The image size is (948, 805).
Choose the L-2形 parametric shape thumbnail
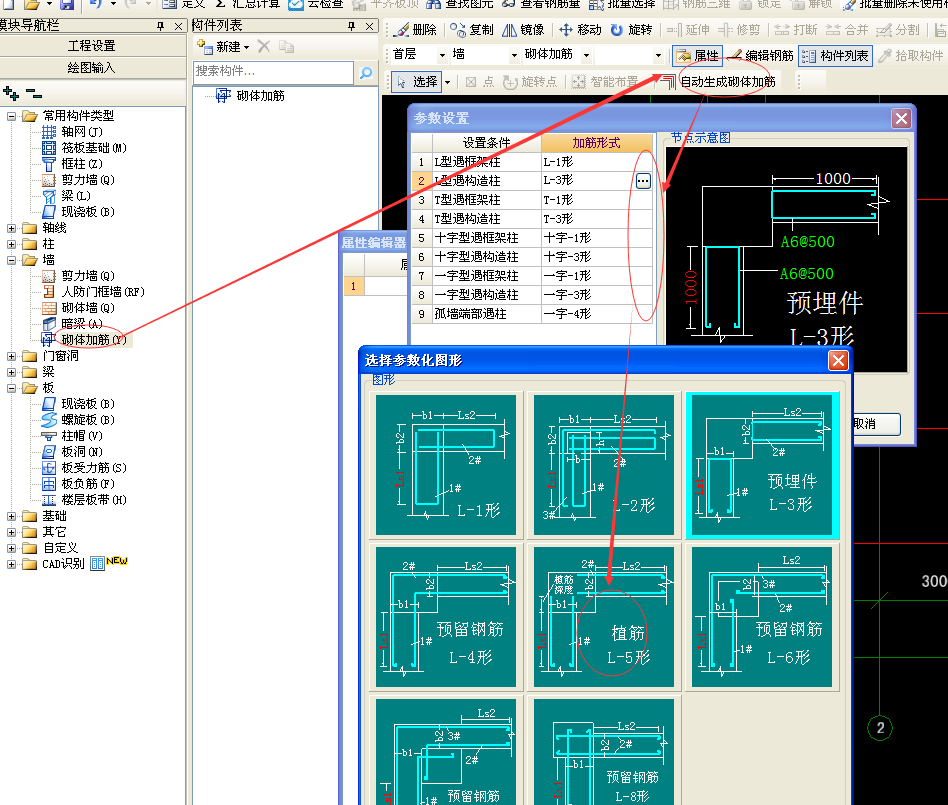click(603, 464)
